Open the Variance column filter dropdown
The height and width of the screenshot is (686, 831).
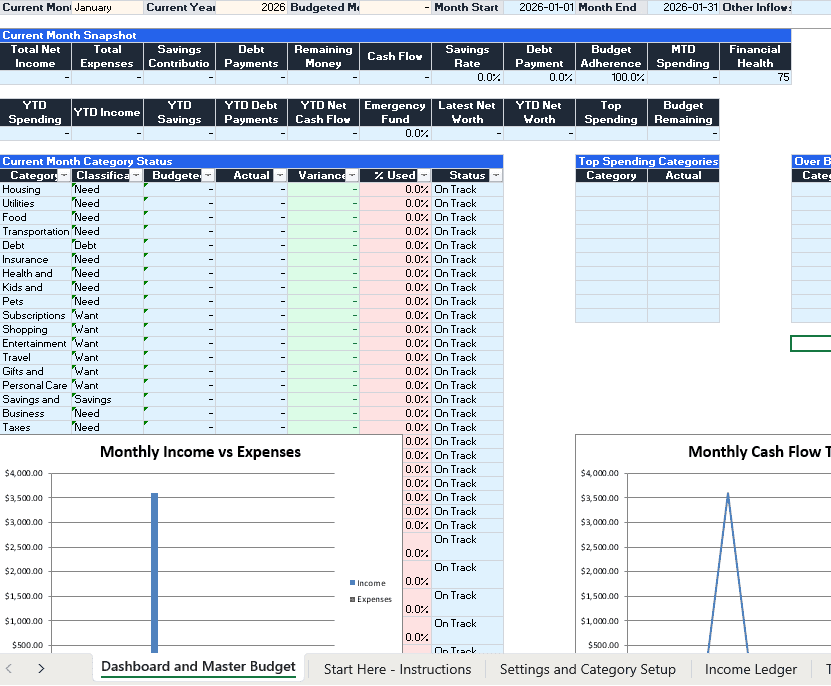pos(352,175)
